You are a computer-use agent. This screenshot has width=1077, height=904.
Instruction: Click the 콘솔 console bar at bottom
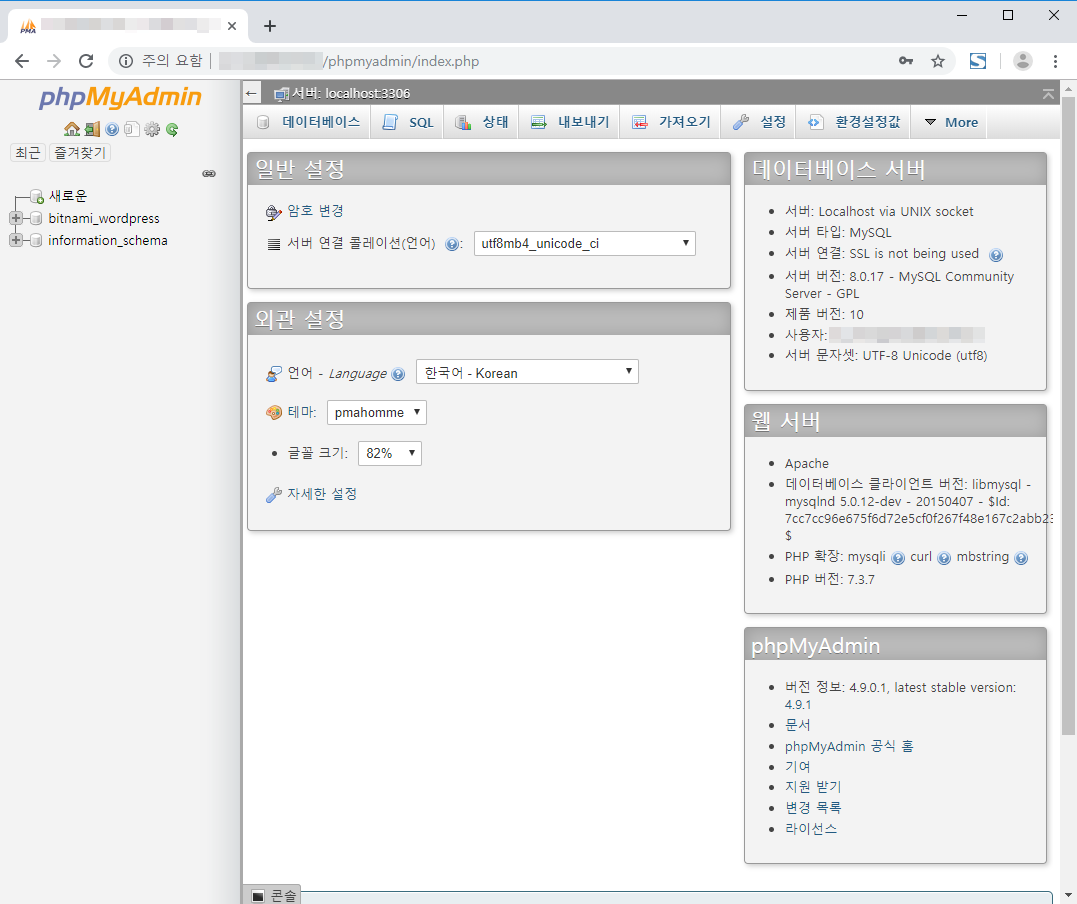273,895
